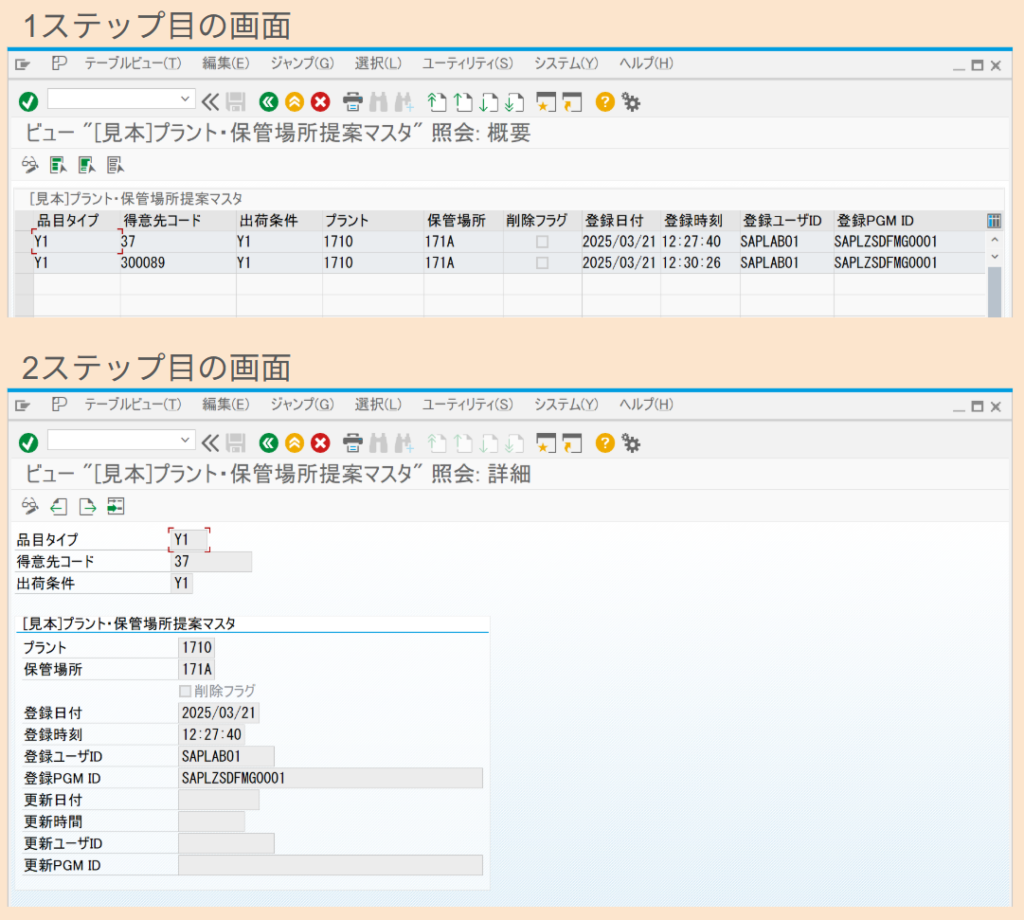Go to the previous entry on the detail screen
The height and width of the screenshot is (920, 1024).
coord(58,507)
